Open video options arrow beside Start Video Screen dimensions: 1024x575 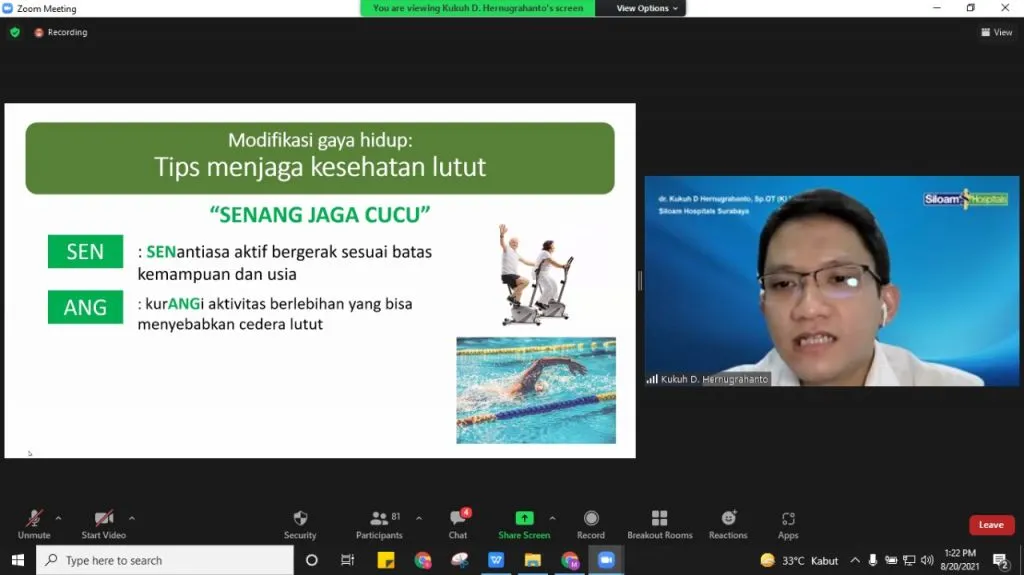(132, 518)
